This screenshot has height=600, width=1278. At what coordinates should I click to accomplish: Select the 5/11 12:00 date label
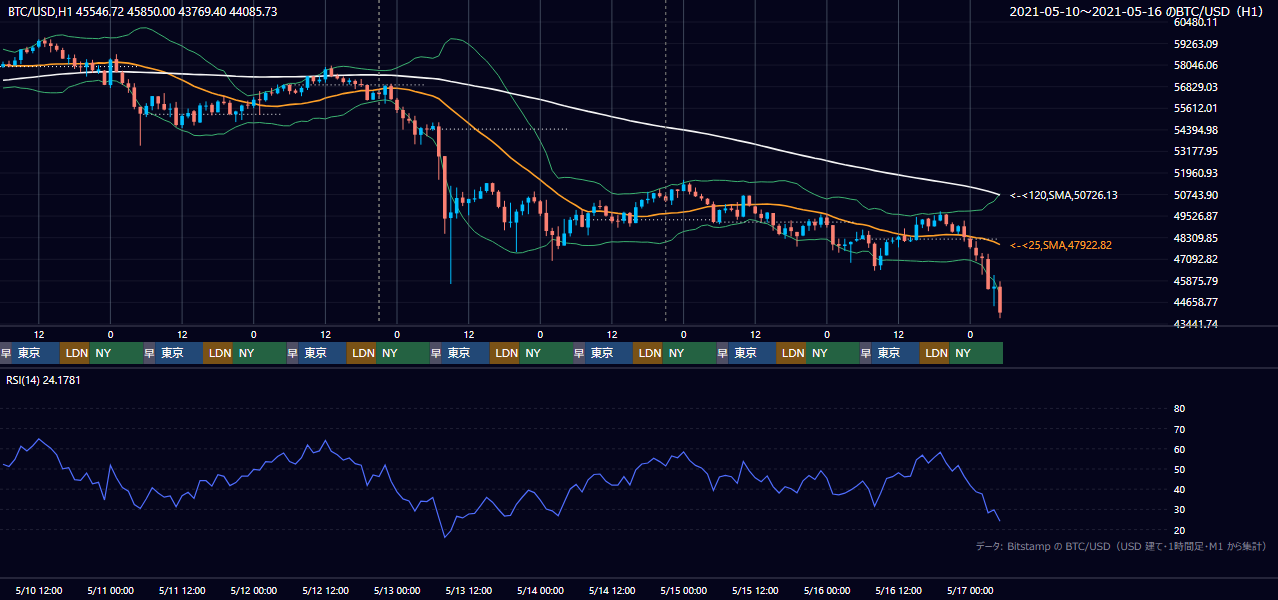tap(182, 590)
